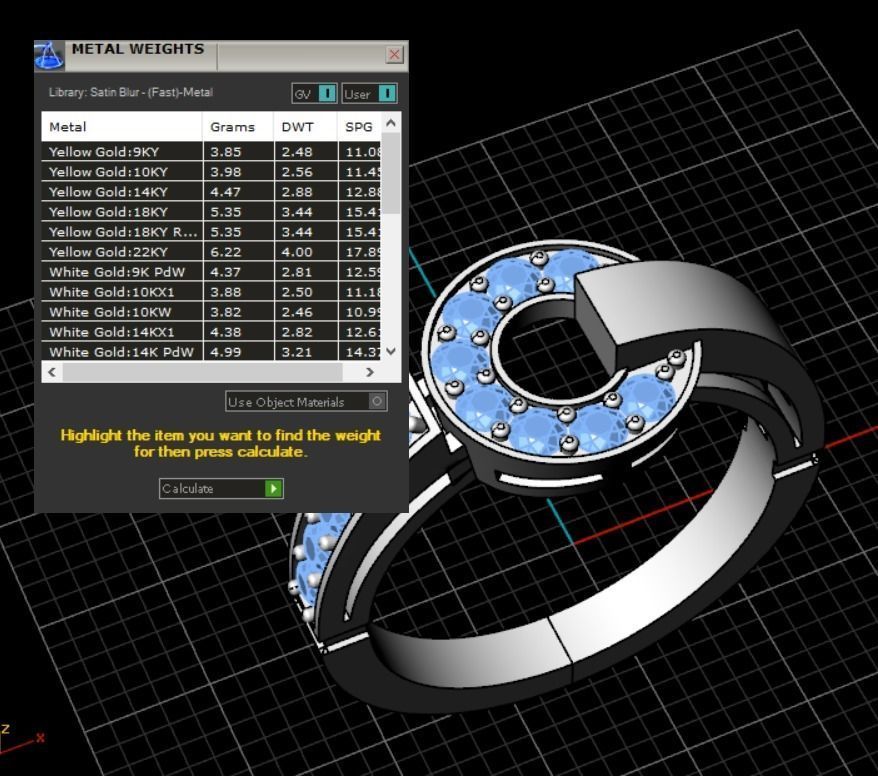Click the horizontal scrollbar thumb

click(202, 372)
